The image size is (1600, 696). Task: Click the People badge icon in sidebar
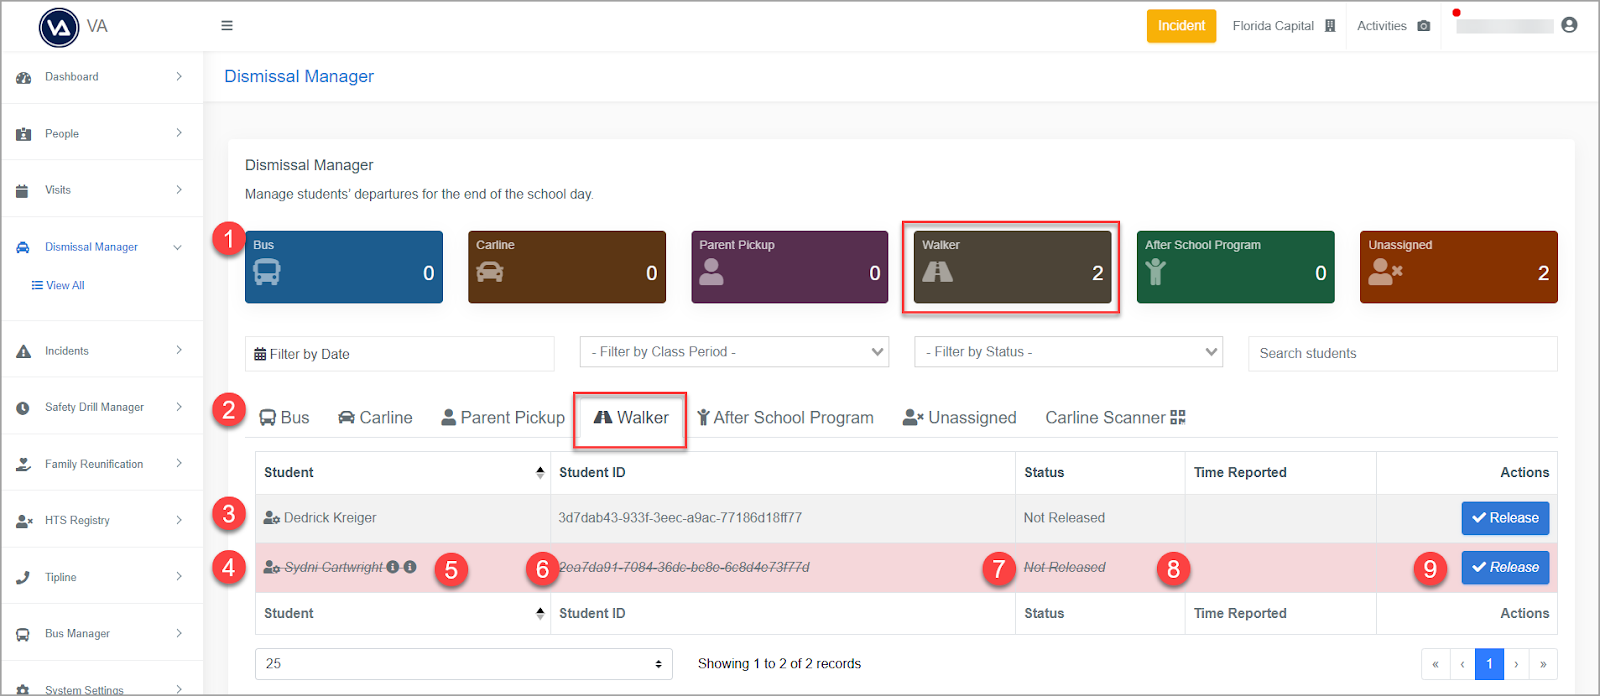(23, 134)
